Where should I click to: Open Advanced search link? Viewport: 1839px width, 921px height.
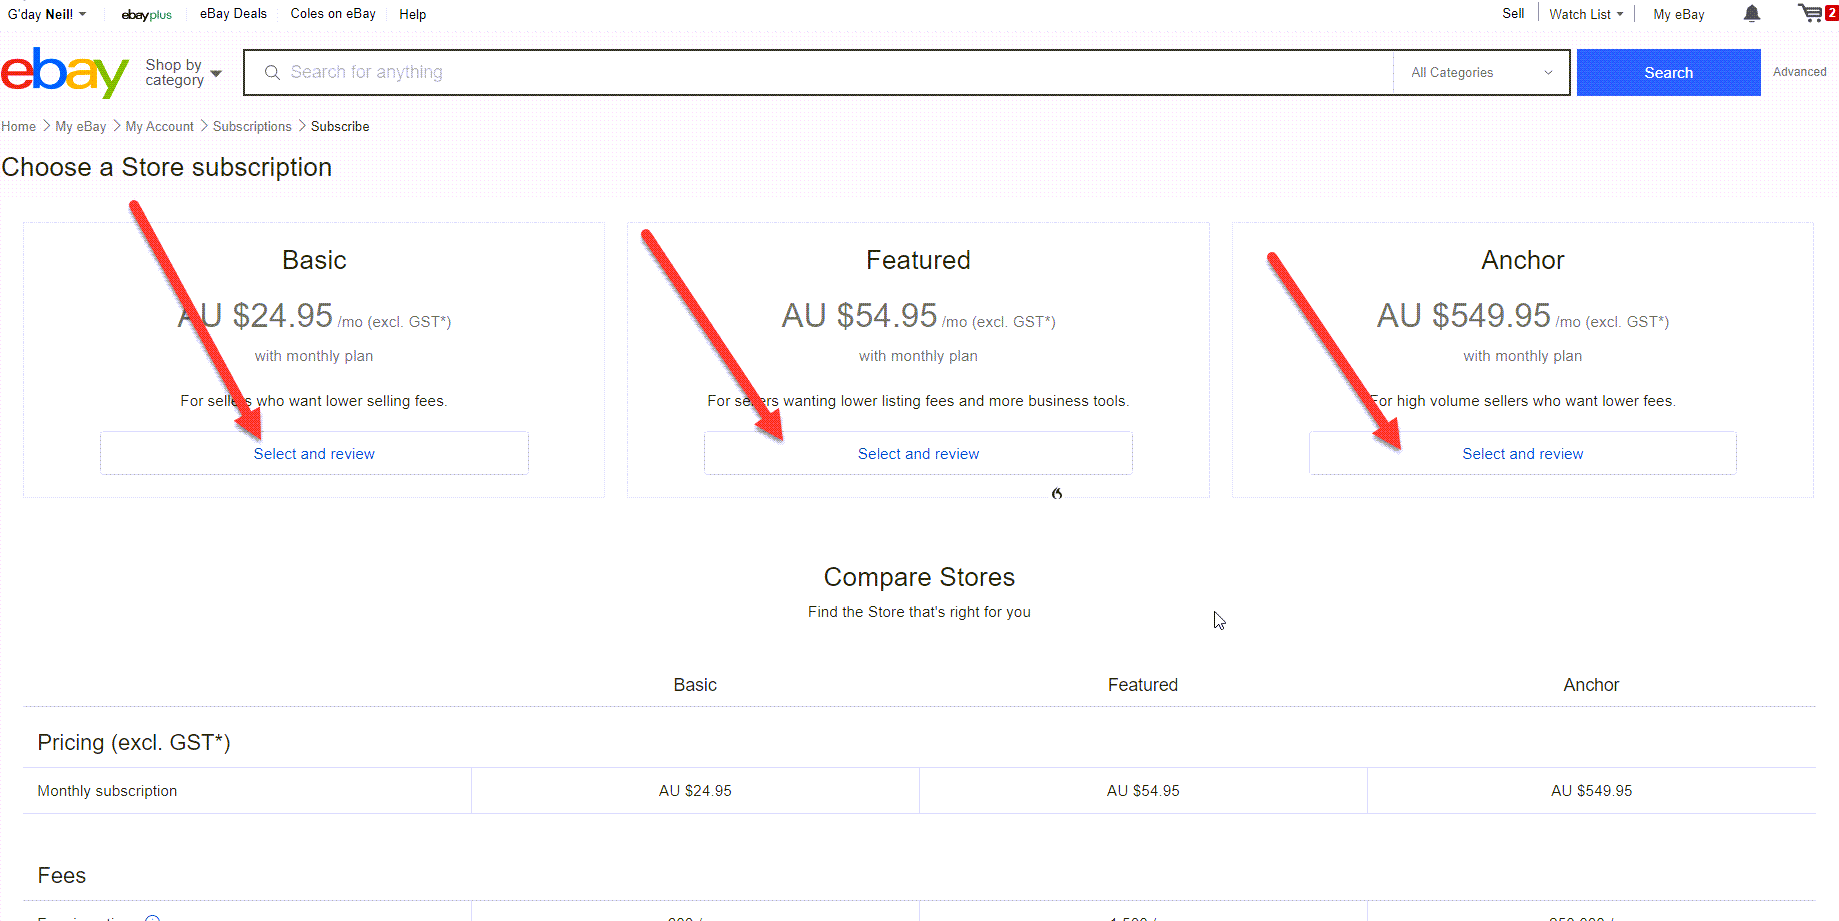pyautogui.click(x=1799, y=72)
